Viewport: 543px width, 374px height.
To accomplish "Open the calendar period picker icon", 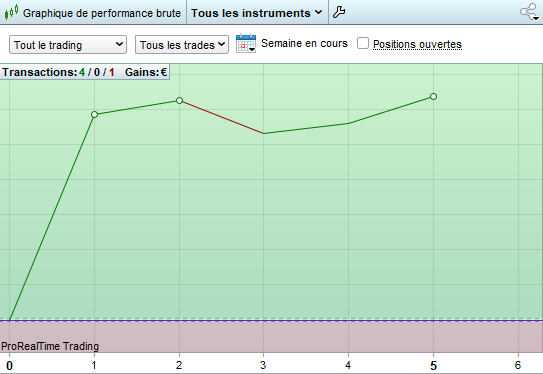I will (x=246, y=44).
